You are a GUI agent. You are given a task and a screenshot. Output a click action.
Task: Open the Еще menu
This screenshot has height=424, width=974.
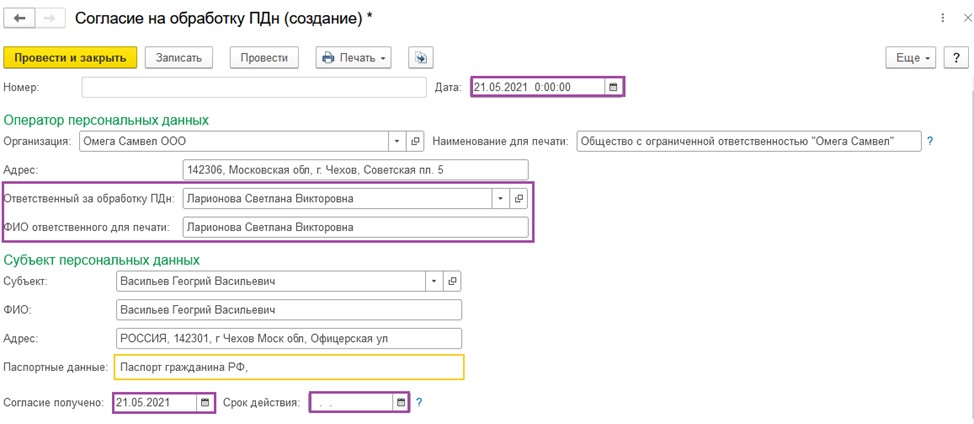(912, 58)
